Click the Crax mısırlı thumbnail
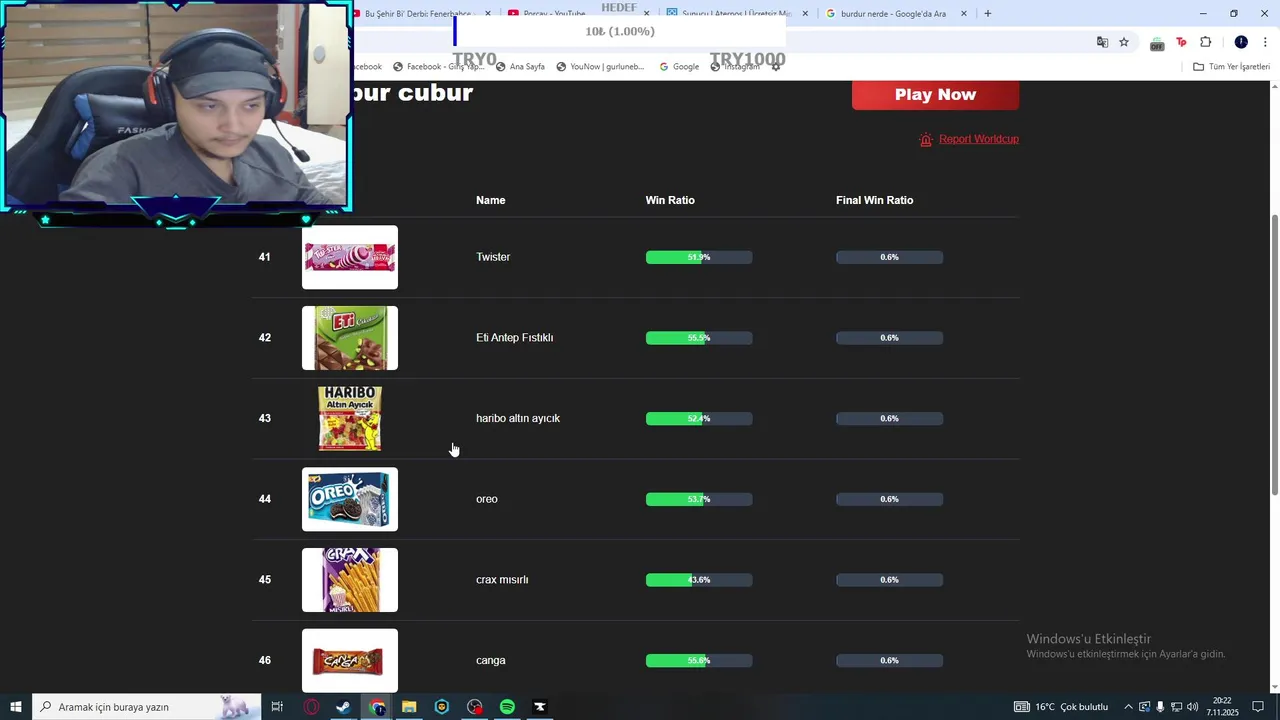The width and height of the screenshot is (1280, 720). tap(350, 580)
